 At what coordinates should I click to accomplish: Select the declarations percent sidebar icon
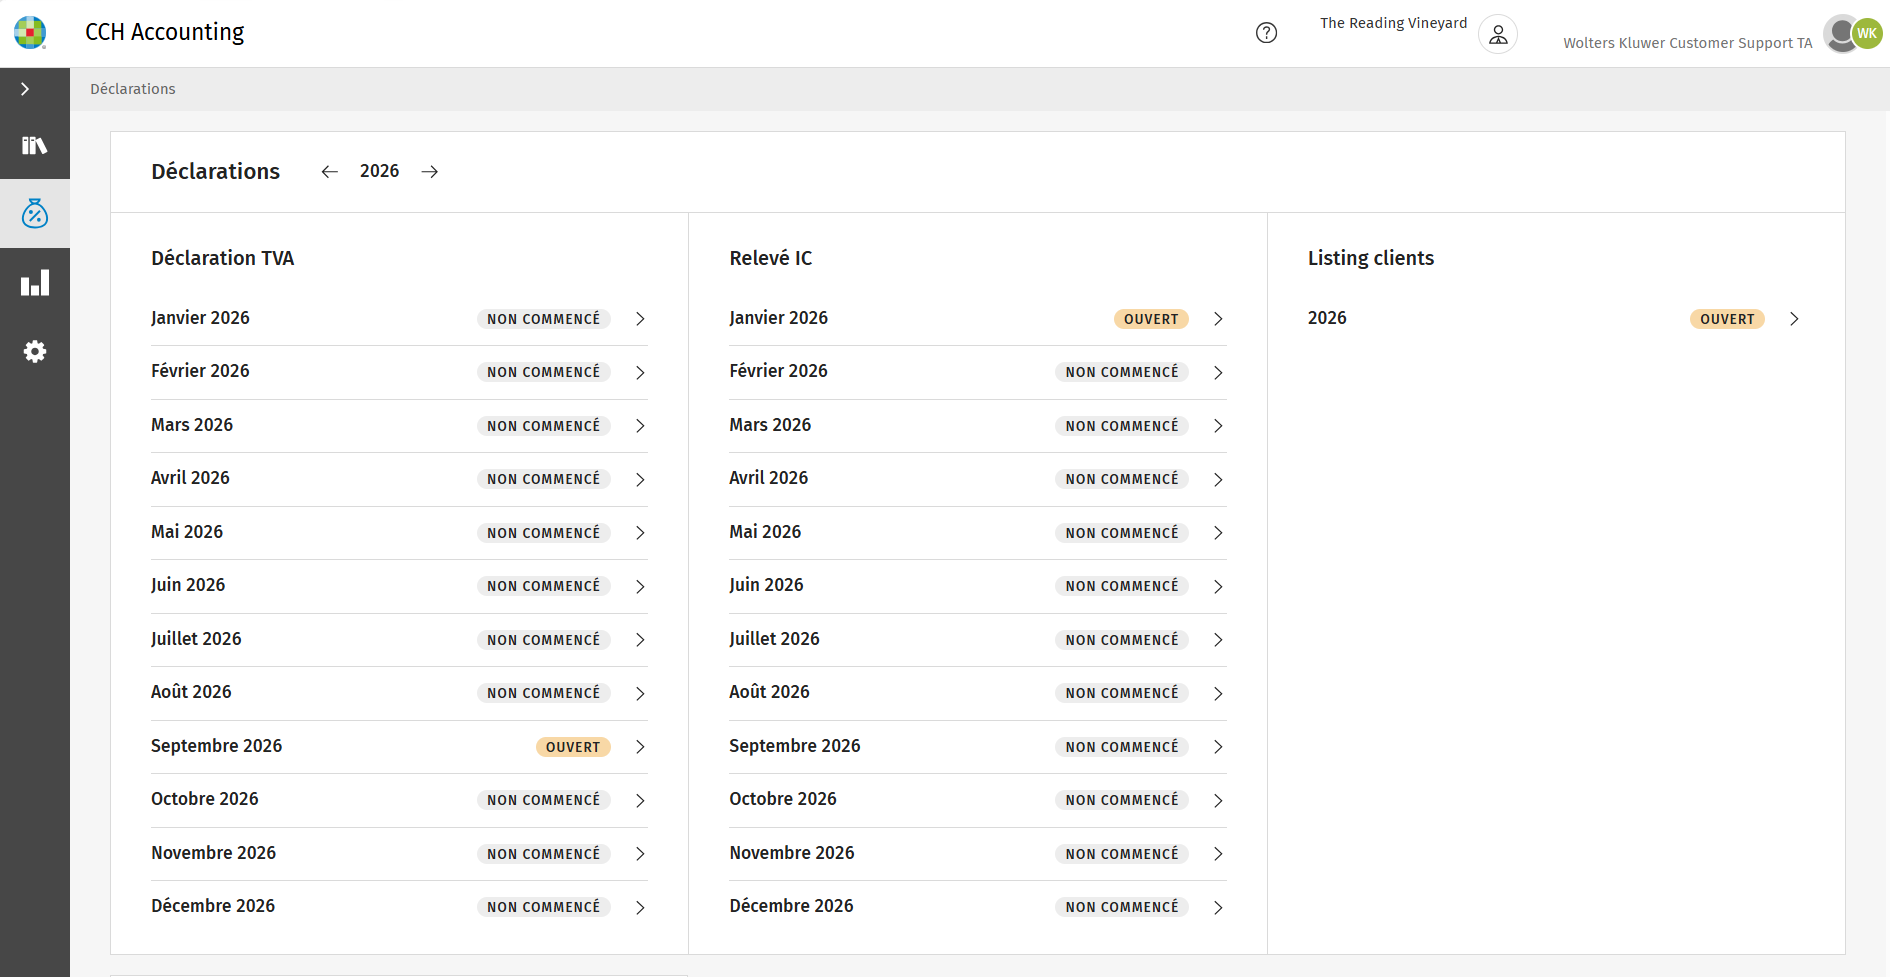tap(35, 213)
